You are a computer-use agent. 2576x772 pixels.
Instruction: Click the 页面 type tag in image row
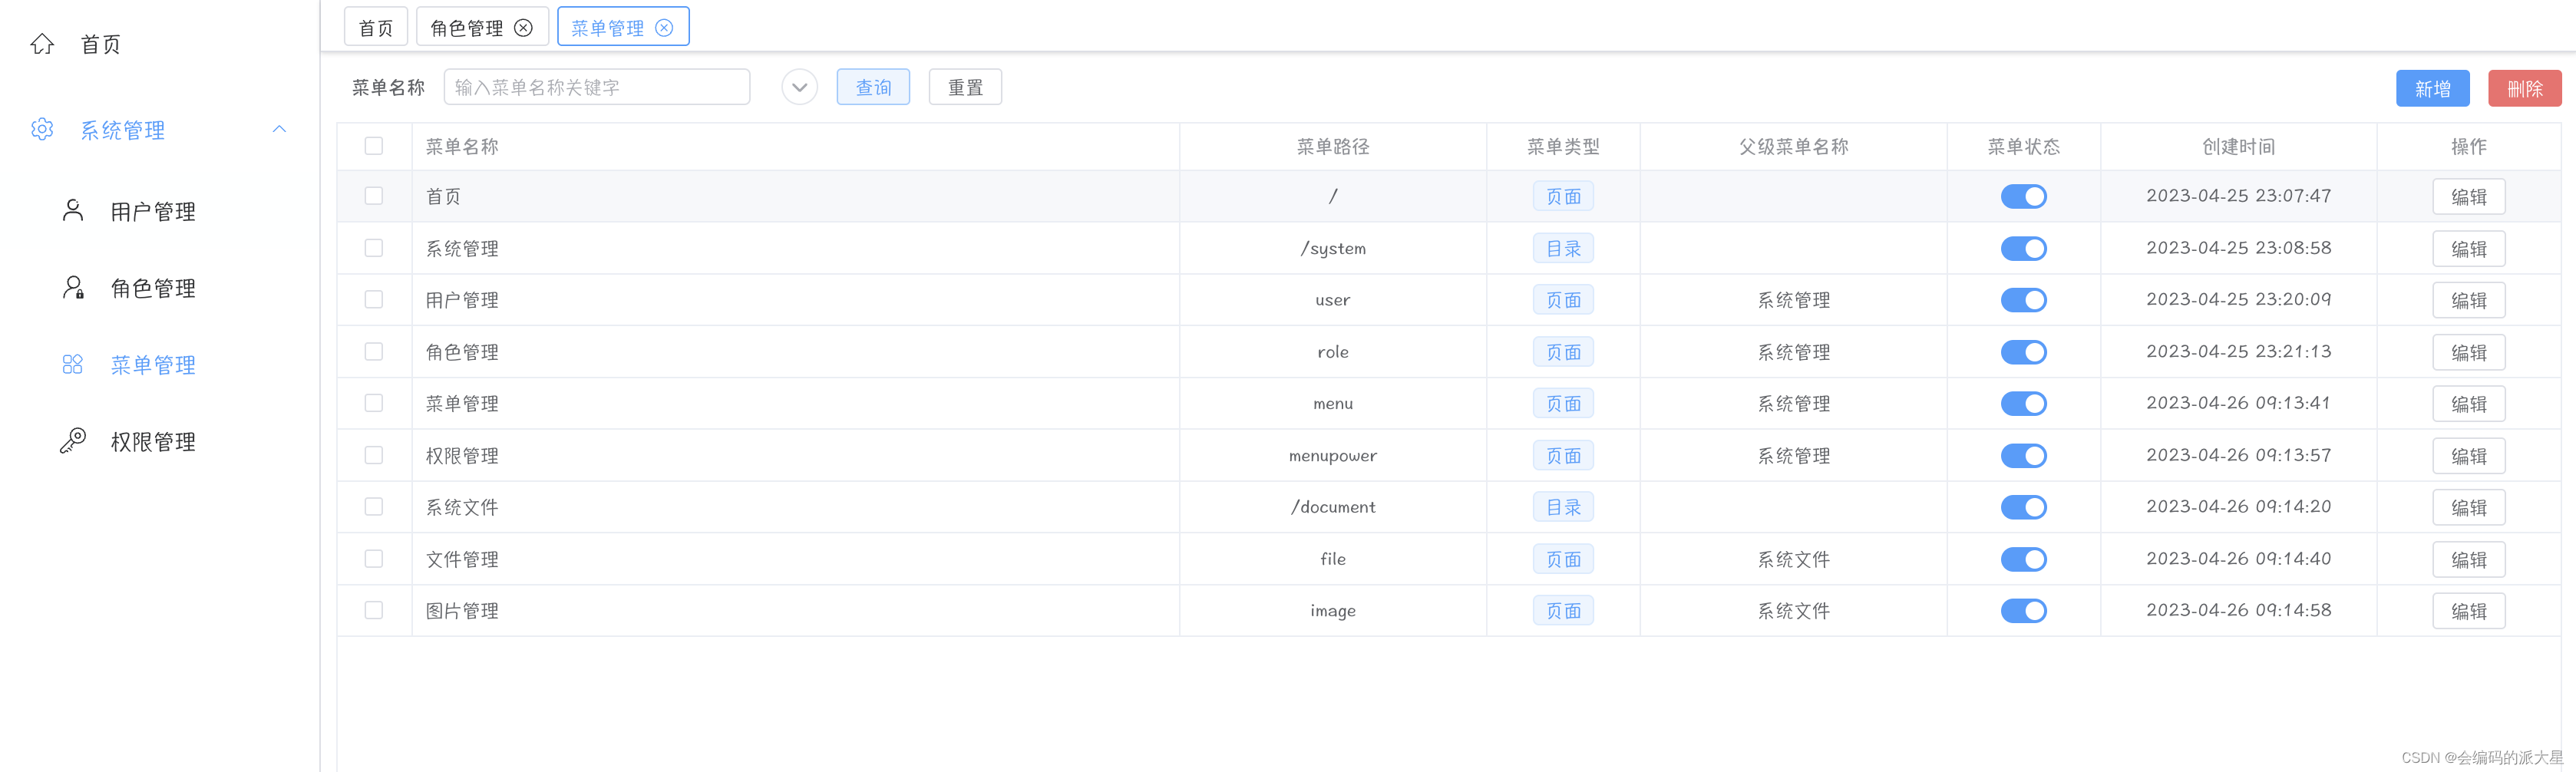(x=1563, y=610)
